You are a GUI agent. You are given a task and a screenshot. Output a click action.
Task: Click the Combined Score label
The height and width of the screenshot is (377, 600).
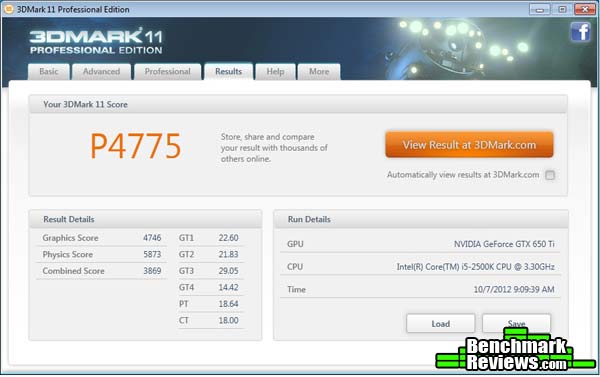[x=73, y=271]
